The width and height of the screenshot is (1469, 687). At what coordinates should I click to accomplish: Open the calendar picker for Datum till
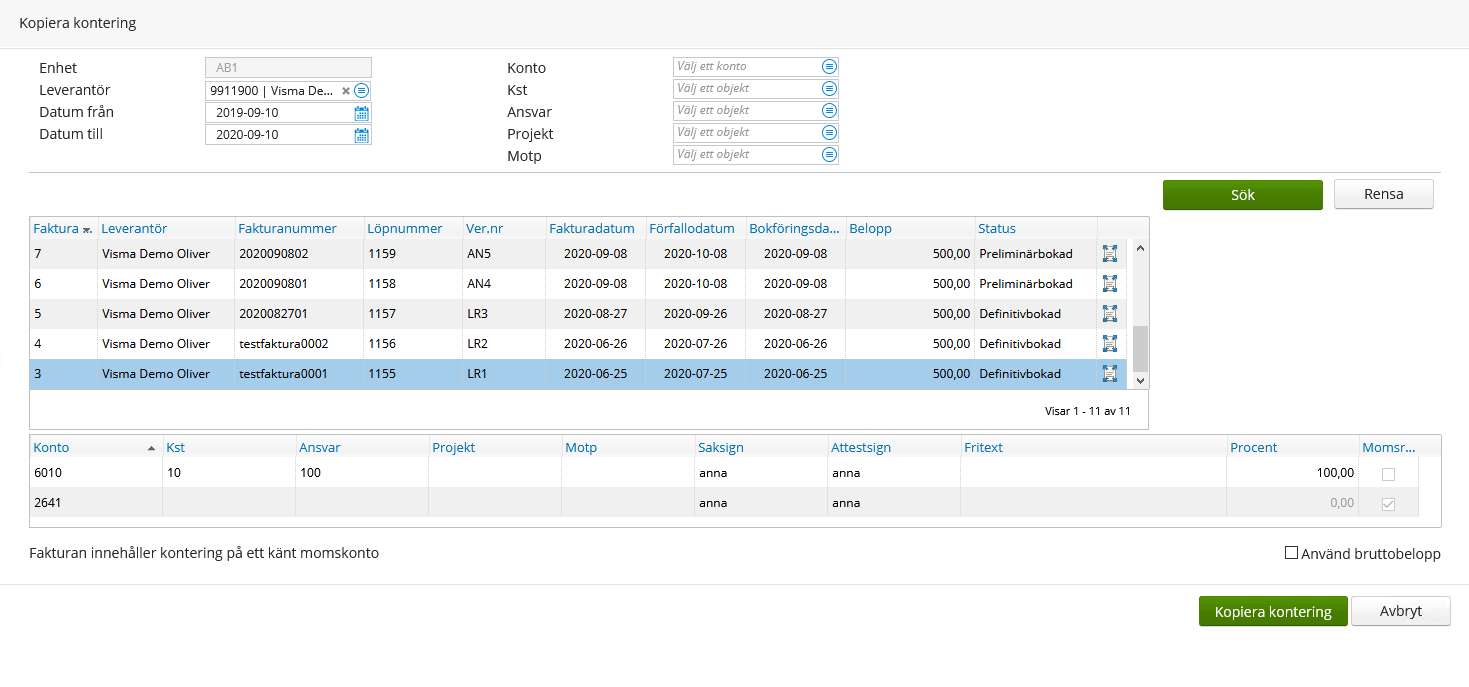(x=361, y=134)
